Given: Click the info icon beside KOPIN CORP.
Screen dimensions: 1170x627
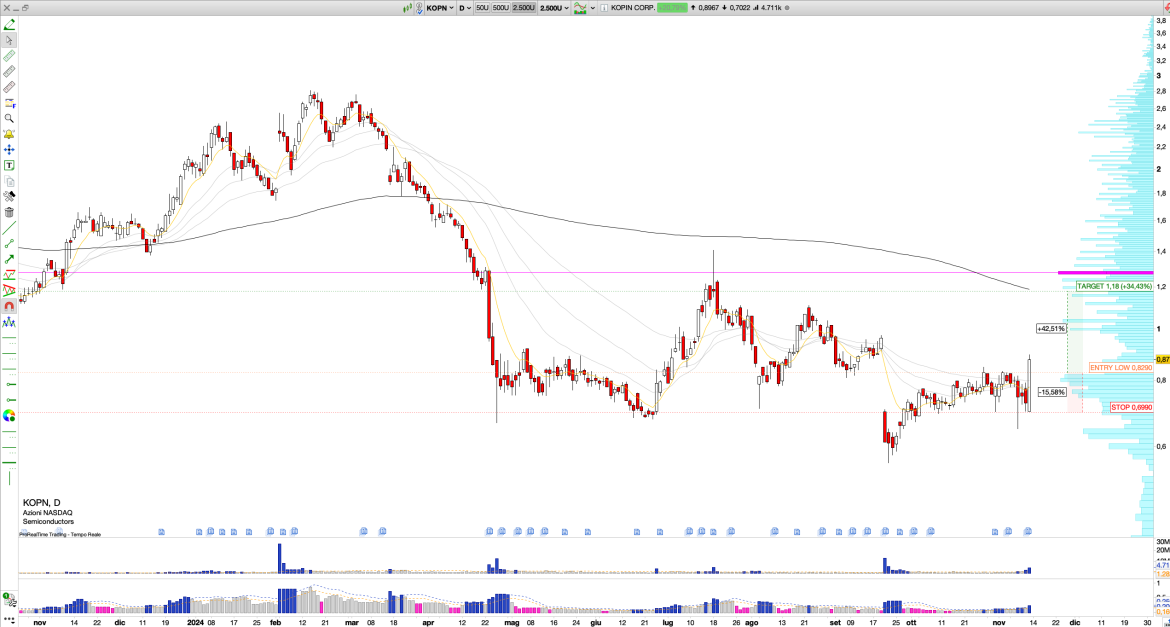Looking at the screenshot, I should [x=604, y=8].
